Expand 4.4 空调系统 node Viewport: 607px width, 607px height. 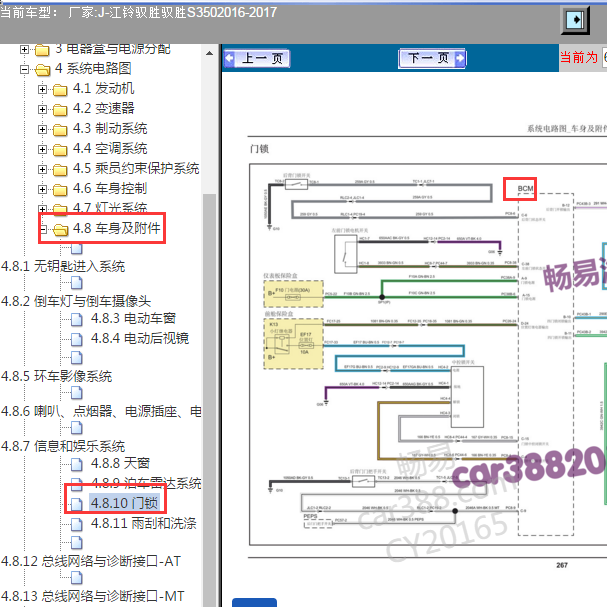click(x=42, y=149)
